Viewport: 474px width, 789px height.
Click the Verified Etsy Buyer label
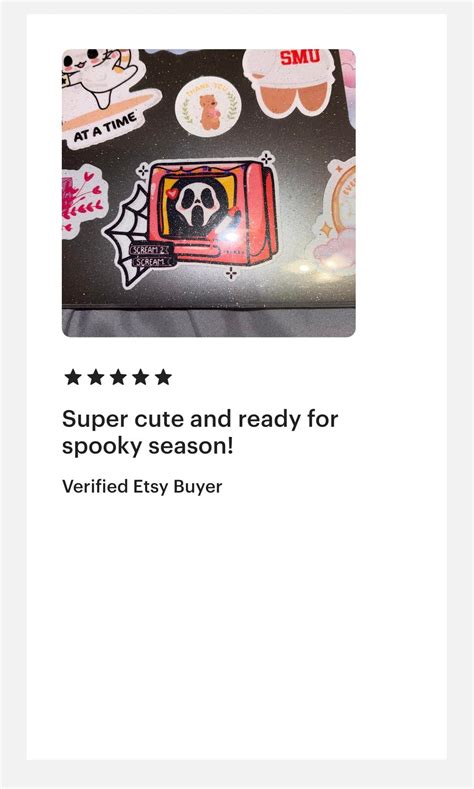[142, 487]
